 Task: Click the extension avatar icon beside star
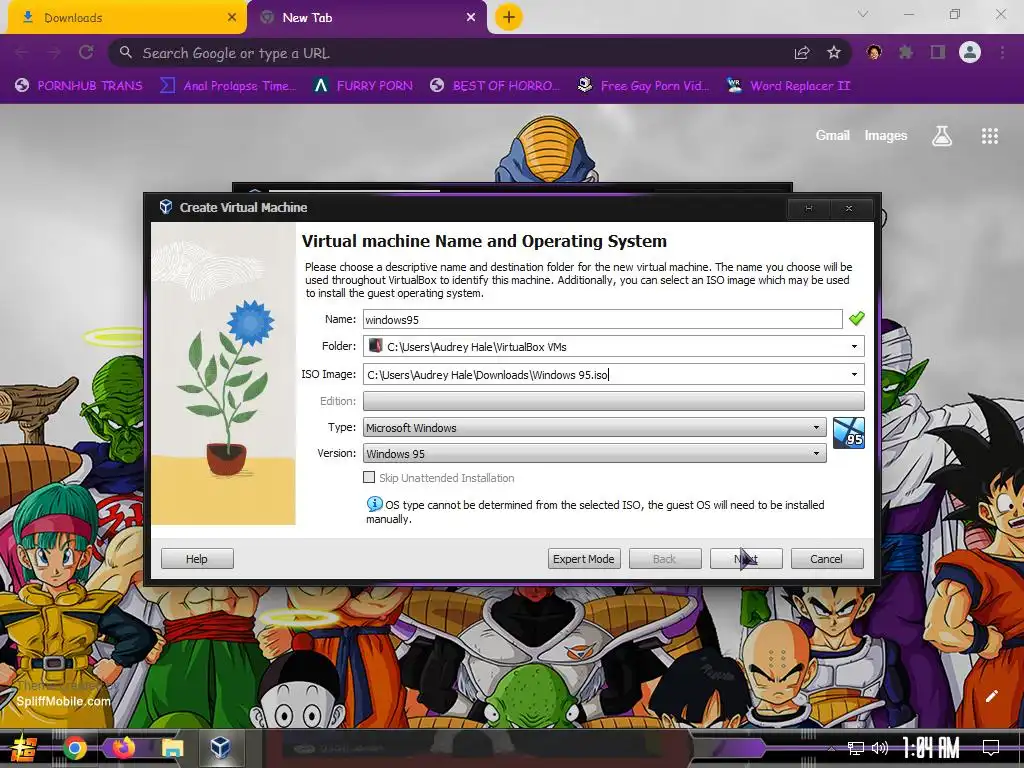(x=874, y=52)
